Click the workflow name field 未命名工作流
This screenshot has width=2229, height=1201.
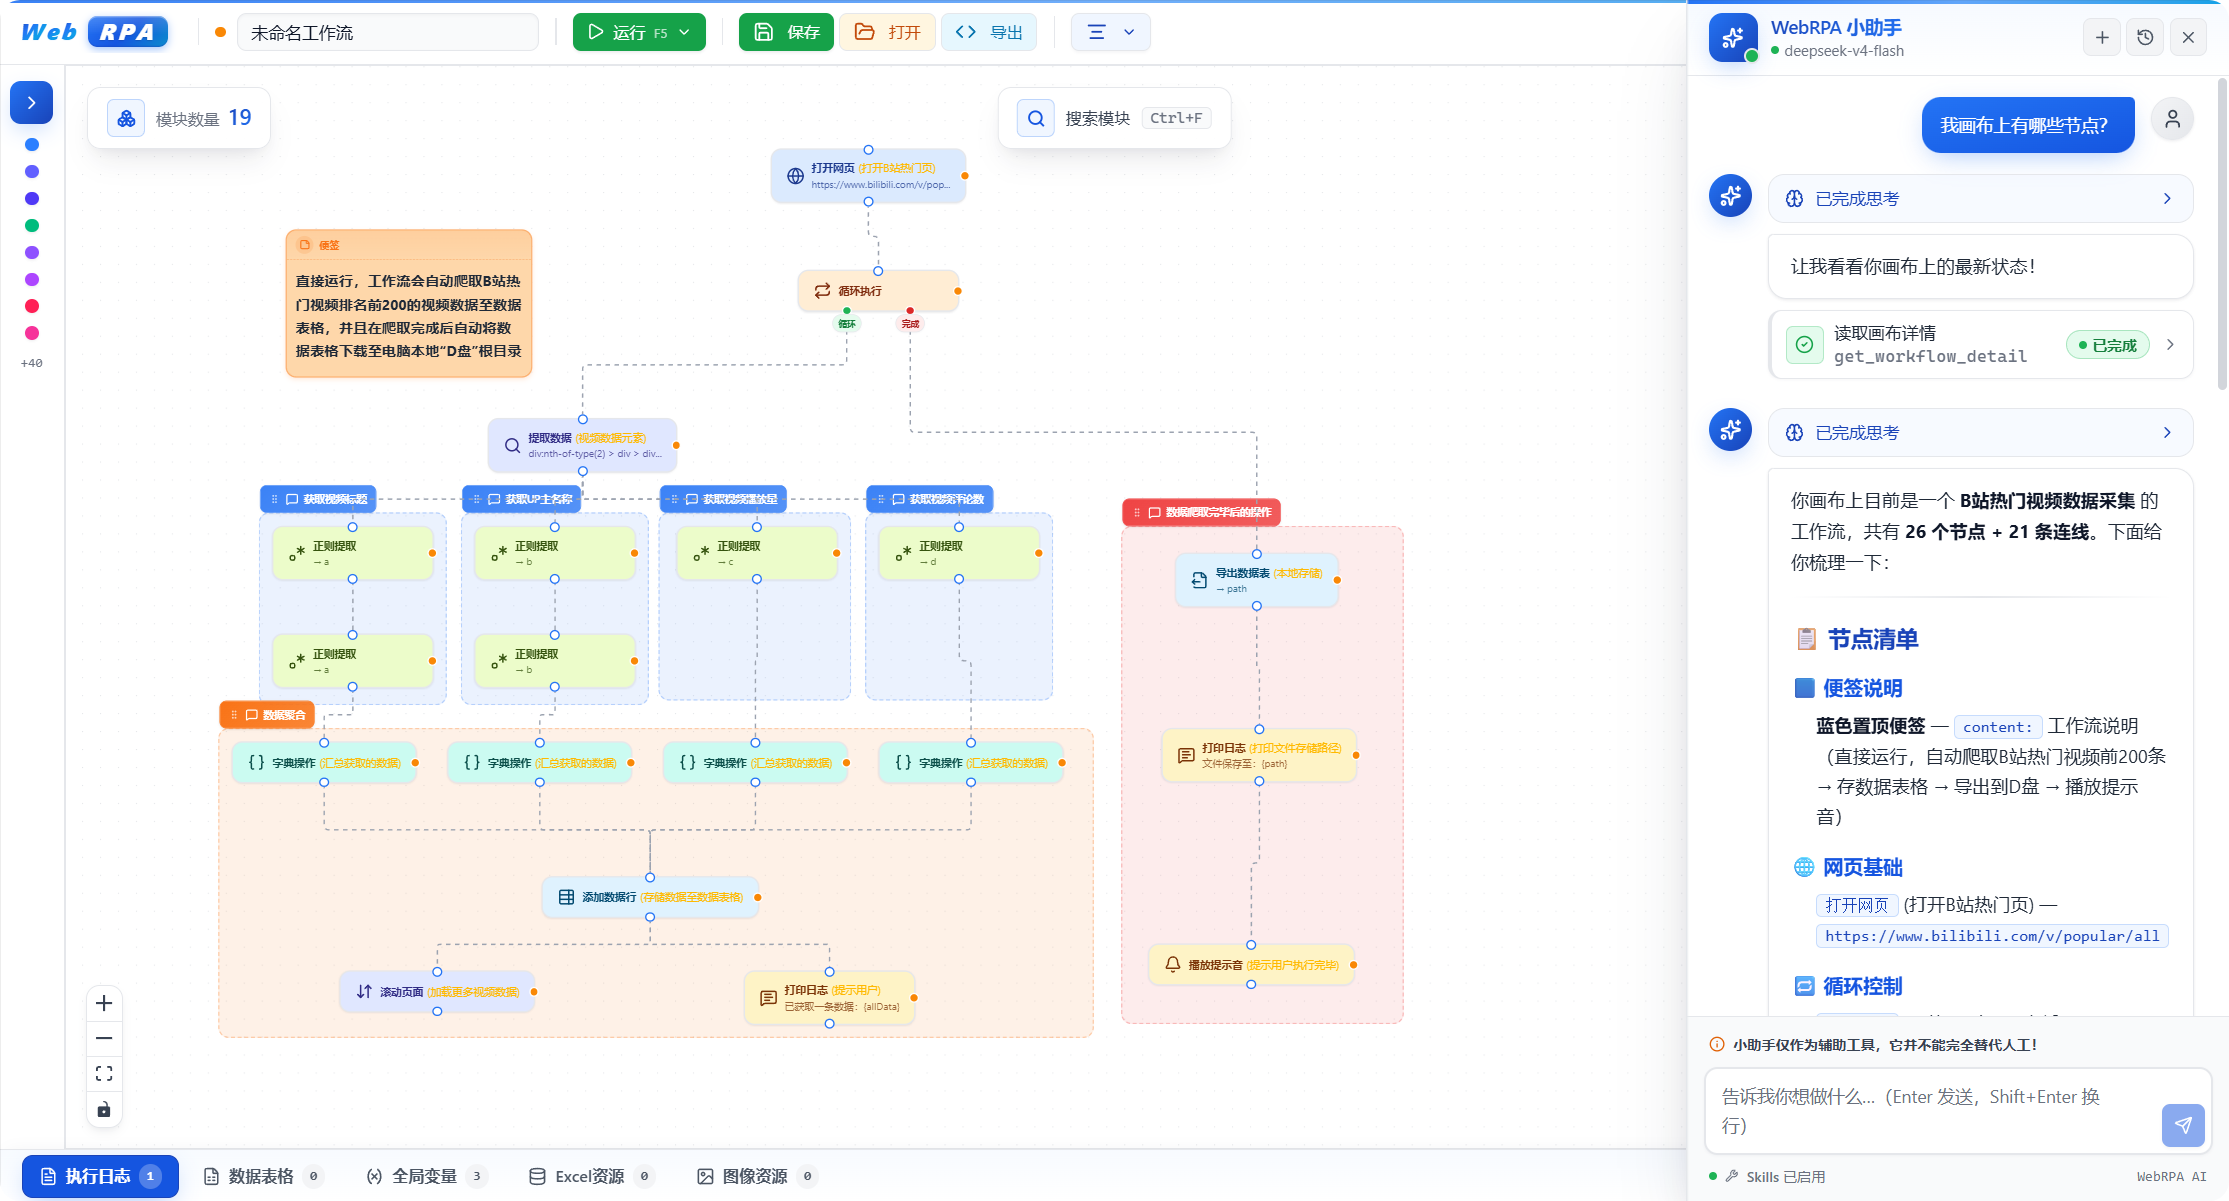388,32
